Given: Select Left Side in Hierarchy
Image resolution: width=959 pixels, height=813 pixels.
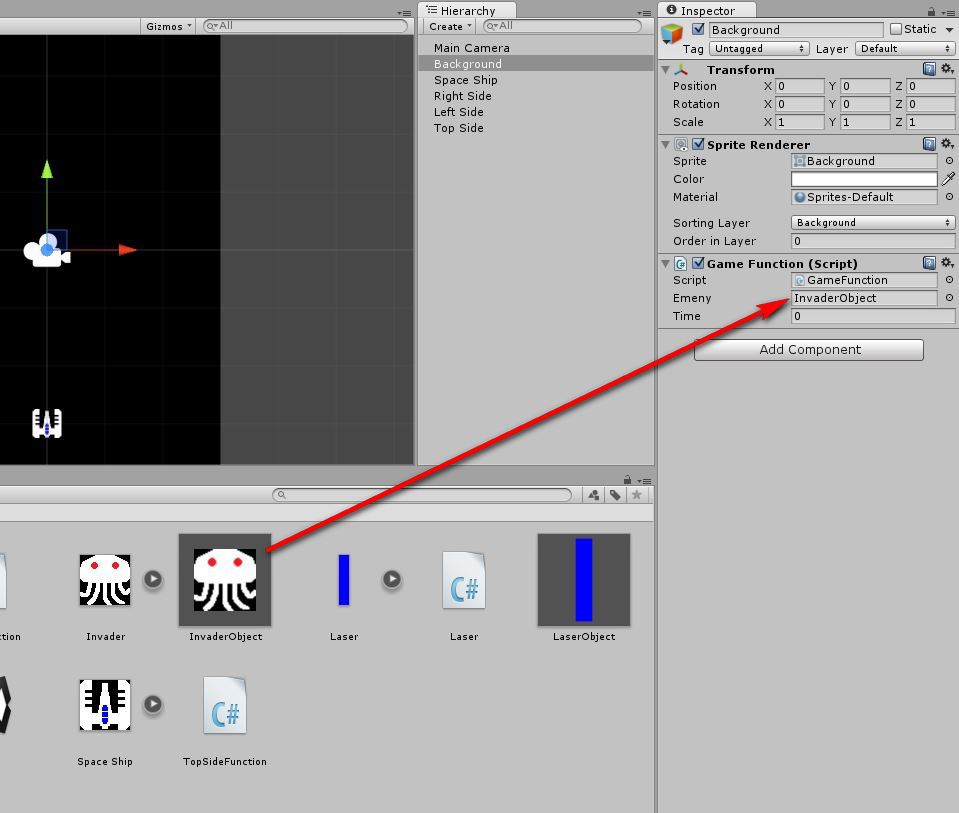Looking at the screenshot, I should click(536, 112).
